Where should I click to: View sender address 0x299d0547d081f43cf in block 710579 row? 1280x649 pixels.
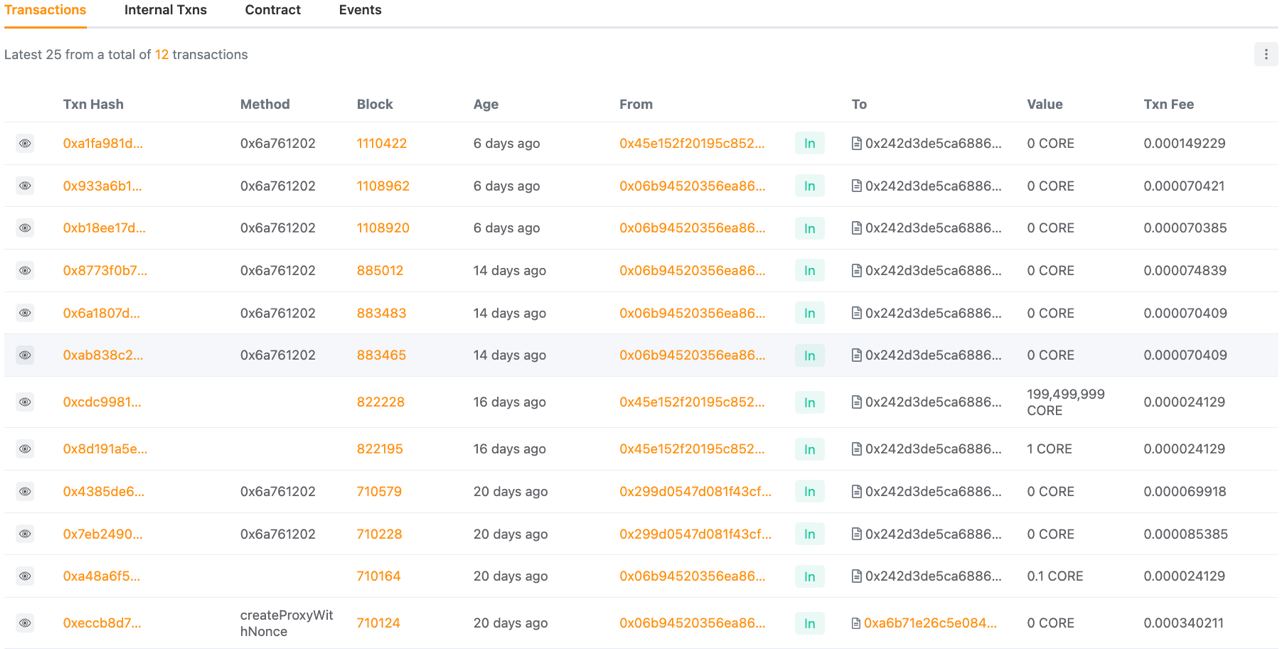coord(695,492)
